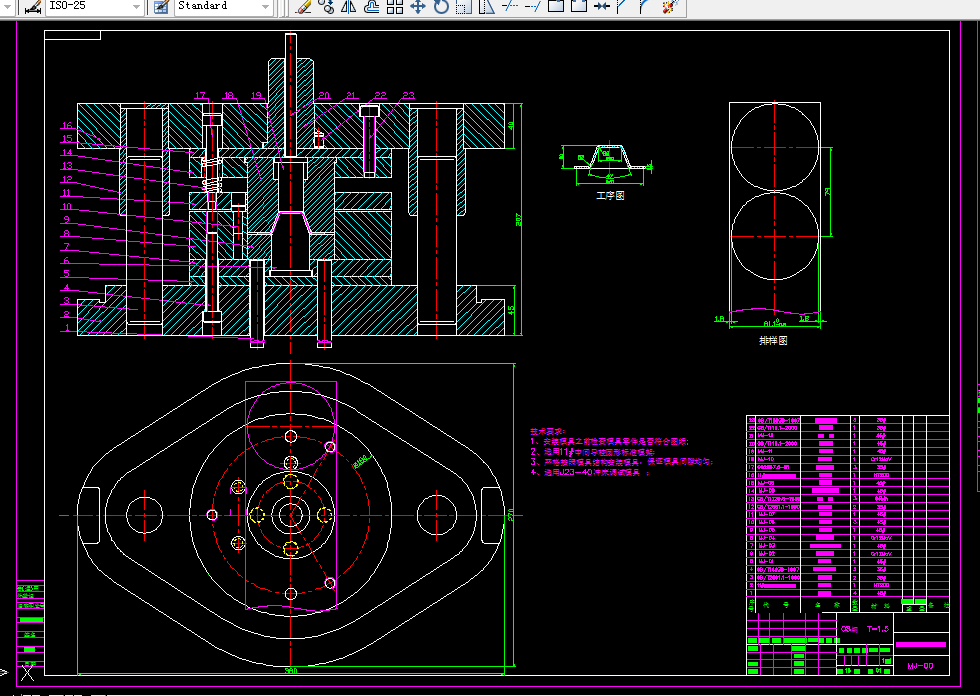Viewport: 980px width, 696px height.
Task: Select the Fillet tool
Action: [x=644, y=7]
